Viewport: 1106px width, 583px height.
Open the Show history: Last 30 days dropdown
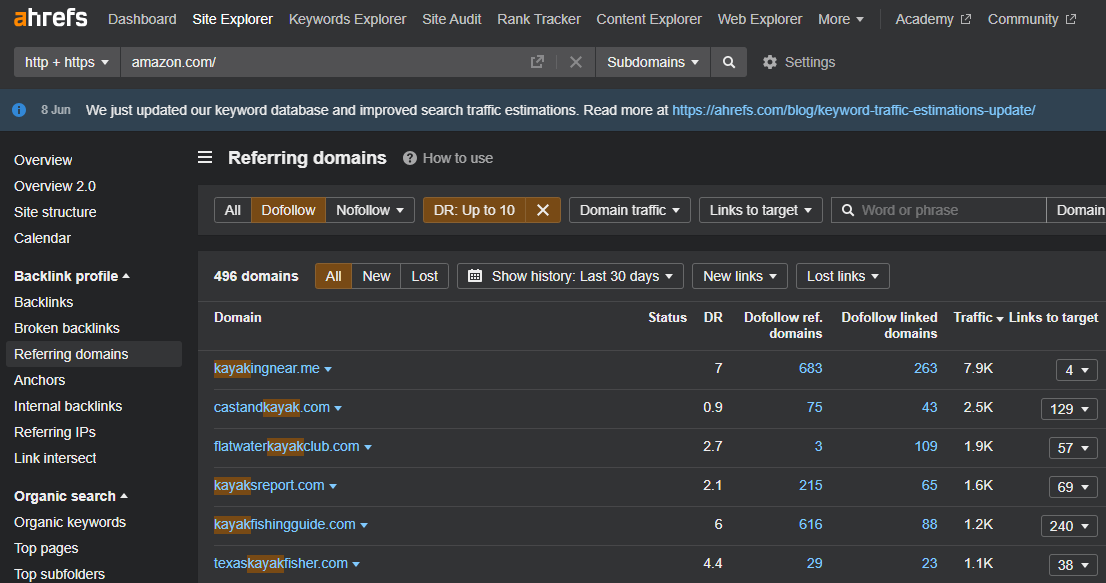pyautogui.click(x=571, y=276)
